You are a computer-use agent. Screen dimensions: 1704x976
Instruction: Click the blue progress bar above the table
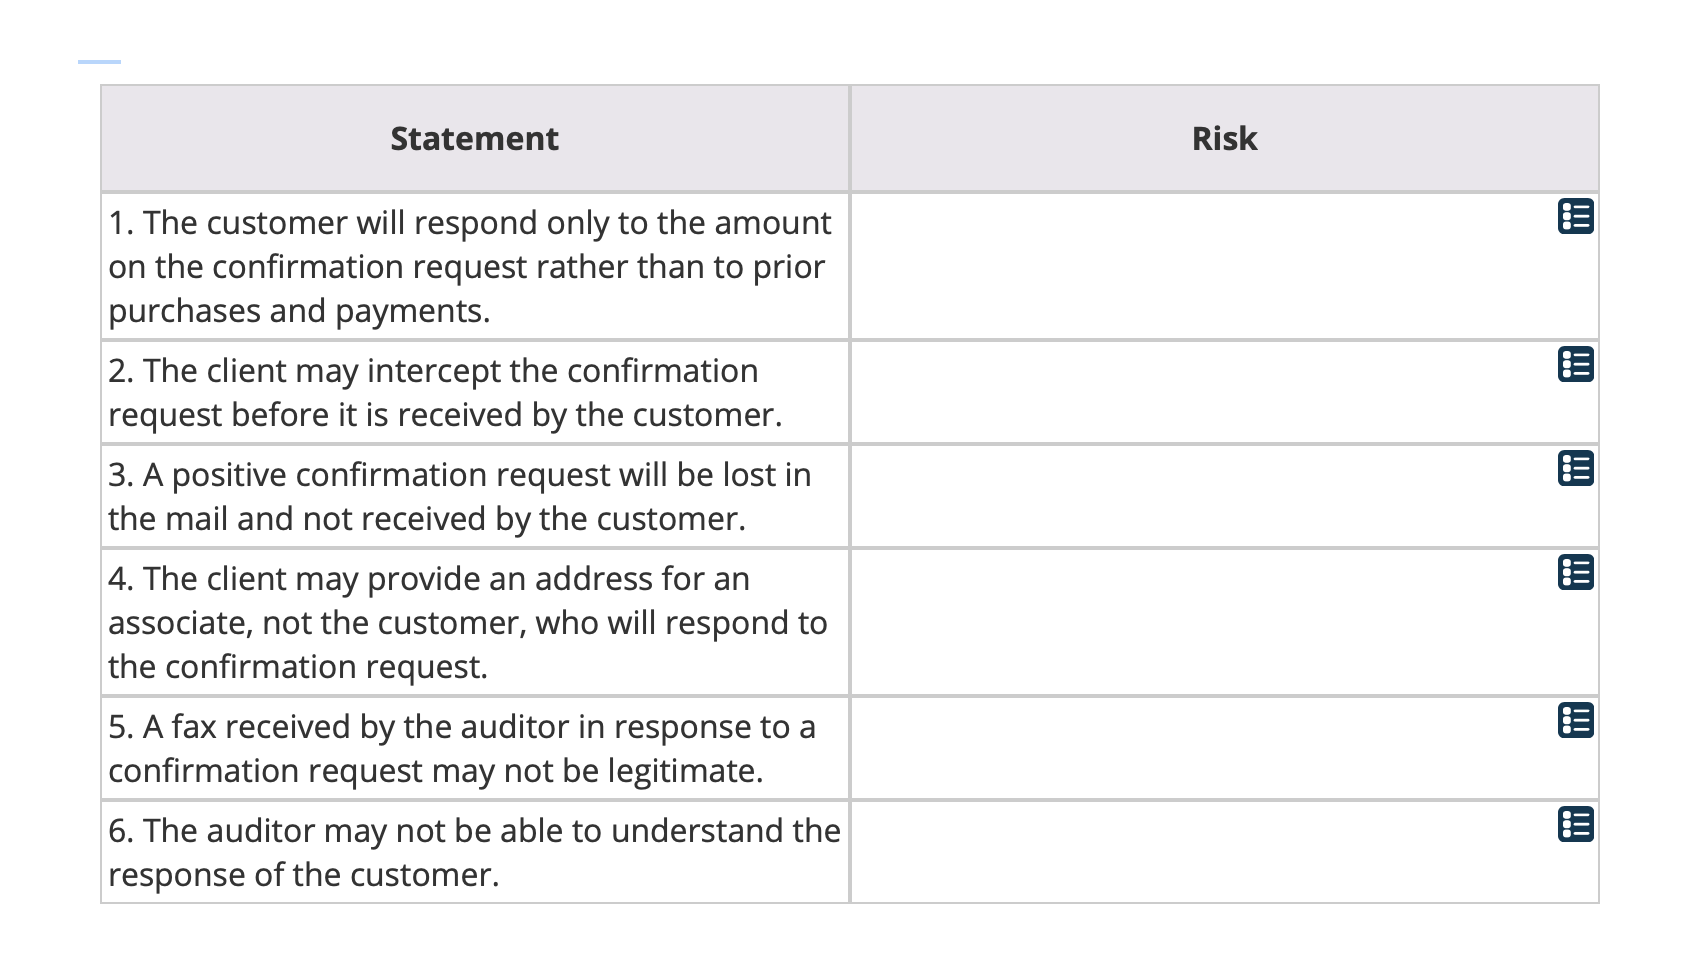[98, 60]
